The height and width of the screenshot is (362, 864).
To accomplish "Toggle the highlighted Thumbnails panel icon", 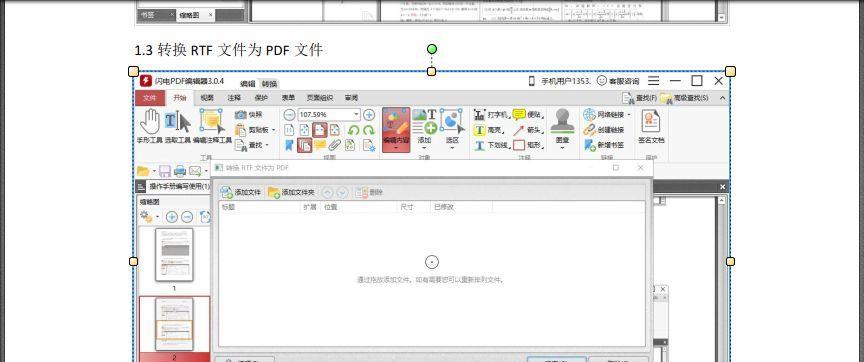I will [x=305, y=145].
